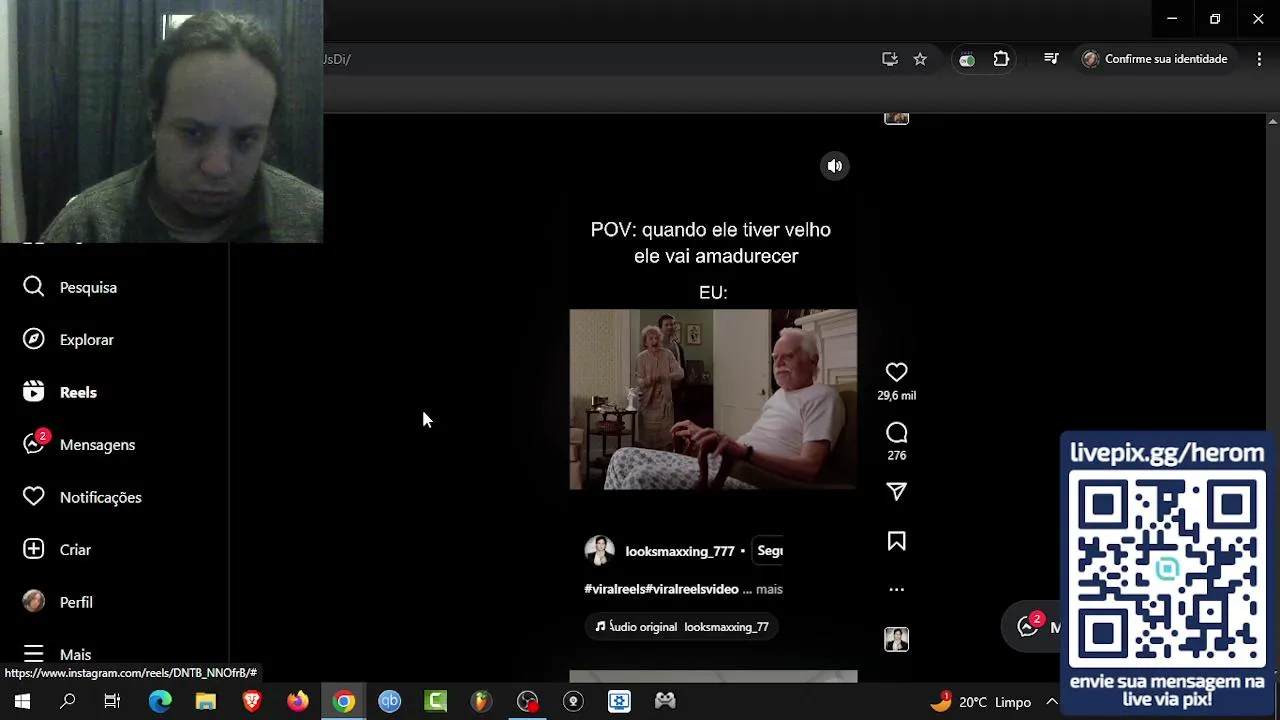Image resolution: width=1280 pixels, height=720 pixels.
Task: Click the #viralreels hashtag text
Action: [x=615, y=589]
